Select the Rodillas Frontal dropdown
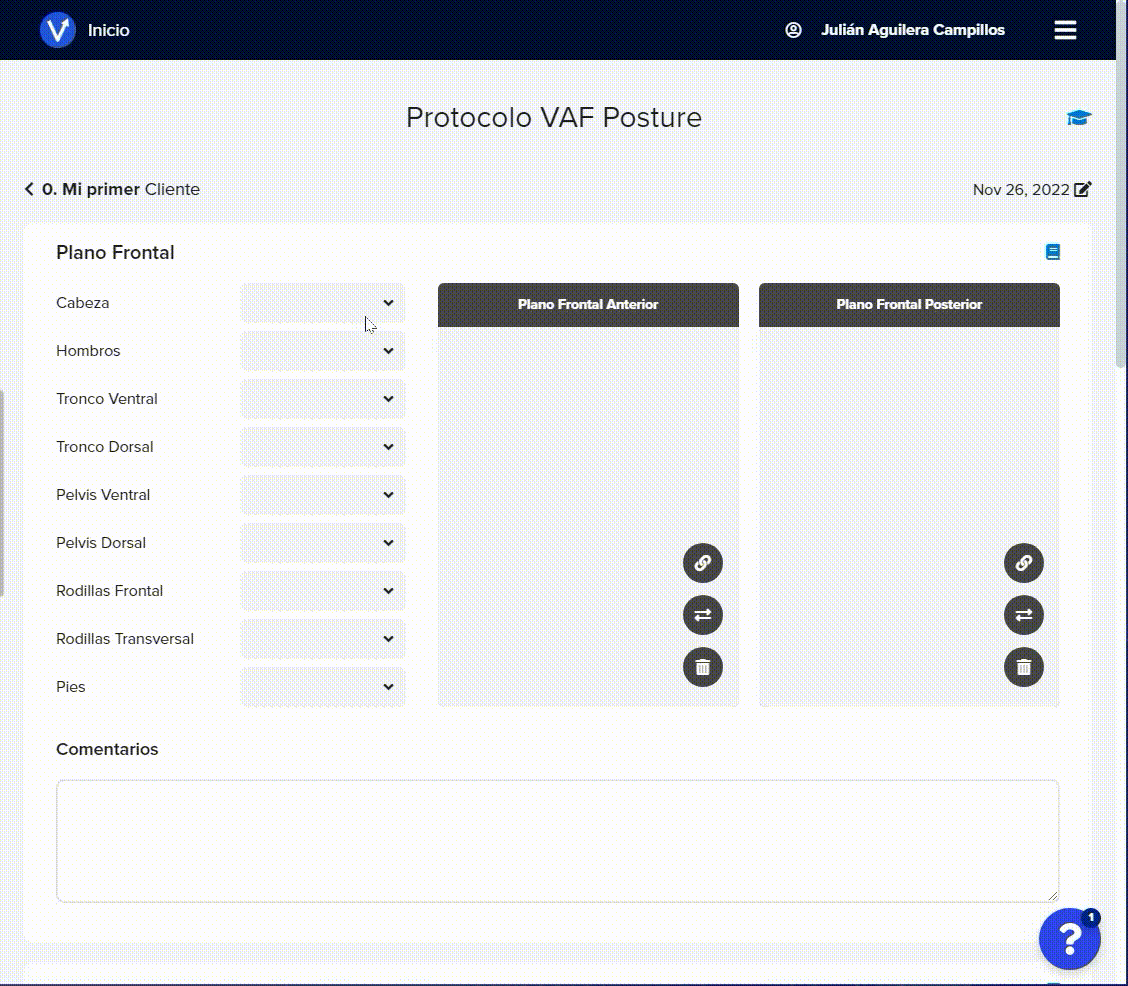1128x986 pixels. [322, 591]
